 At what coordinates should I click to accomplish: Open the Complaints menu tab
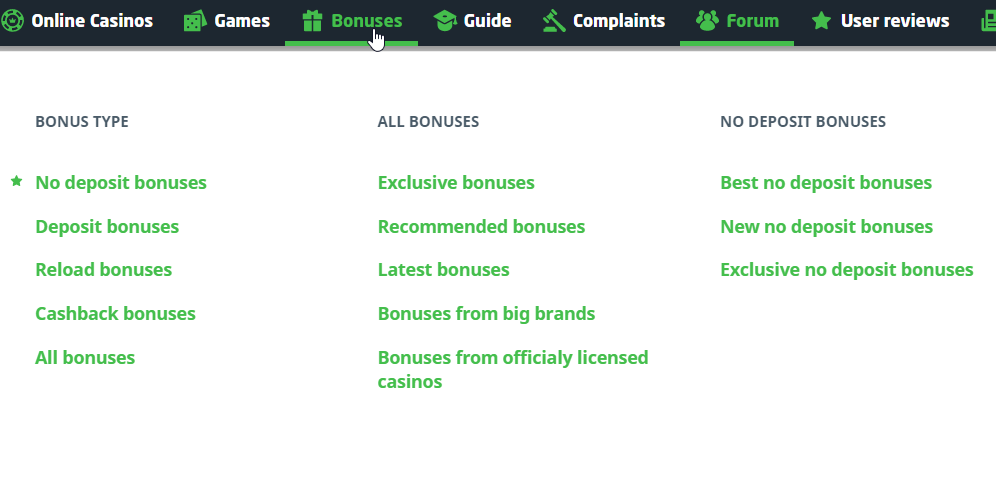click(x=618, y=21)
